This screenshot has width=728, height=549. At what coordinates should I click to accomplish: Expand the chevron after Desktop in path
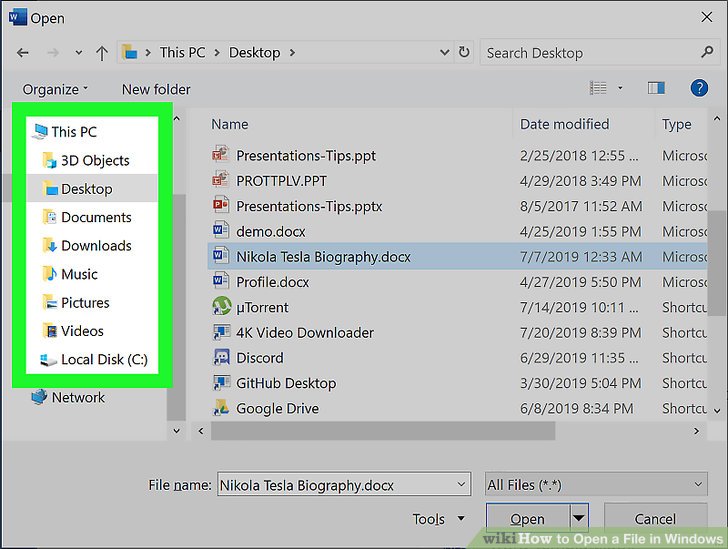(292, 52)
